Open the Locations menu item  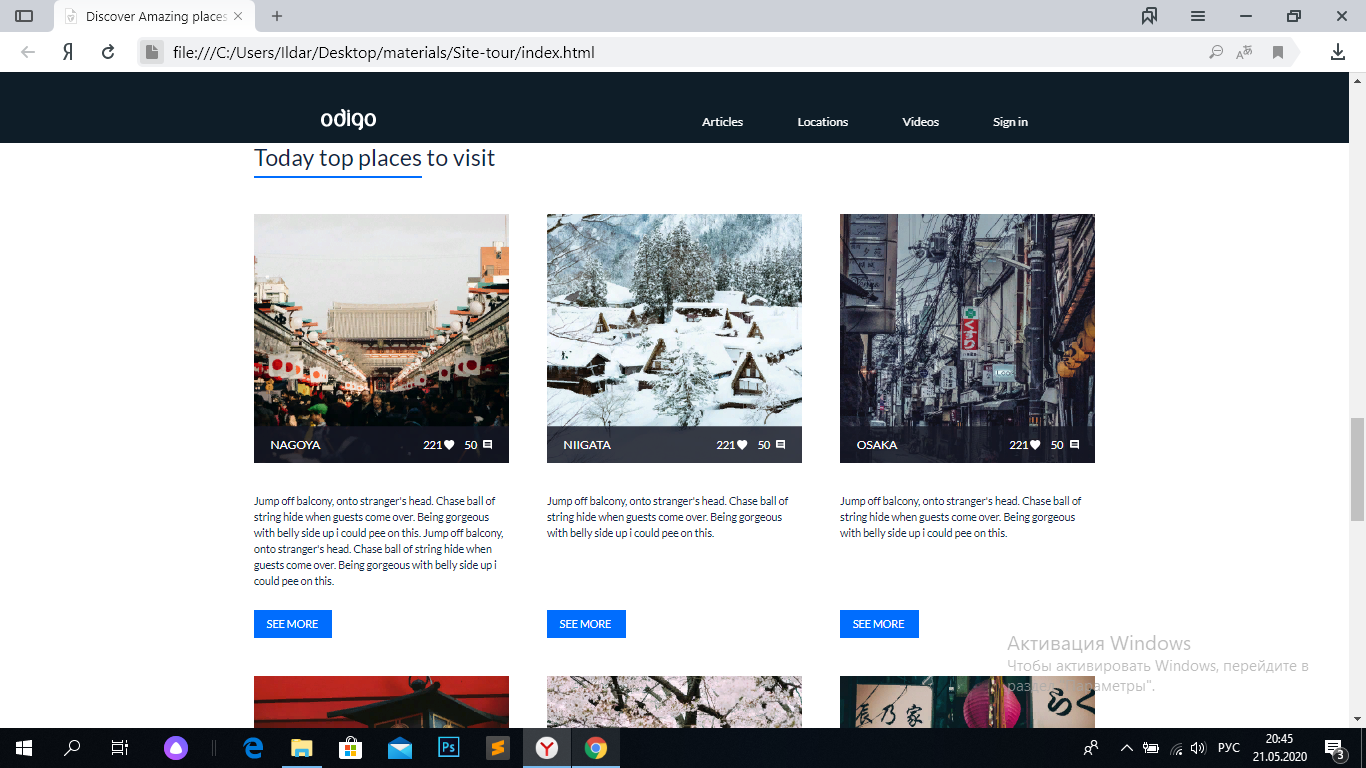click(822, 122)
